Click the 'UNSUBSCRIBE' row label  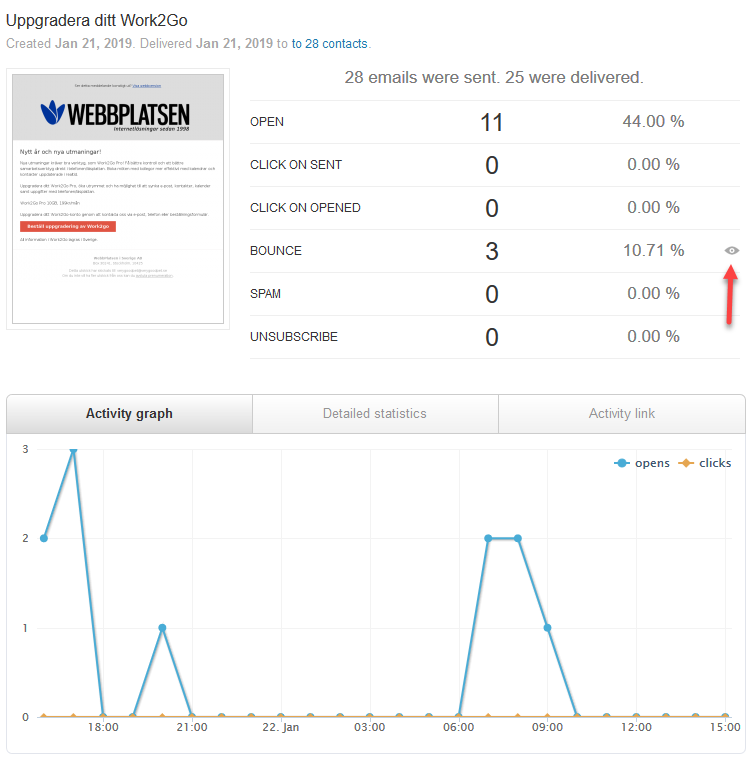(293, 336)
